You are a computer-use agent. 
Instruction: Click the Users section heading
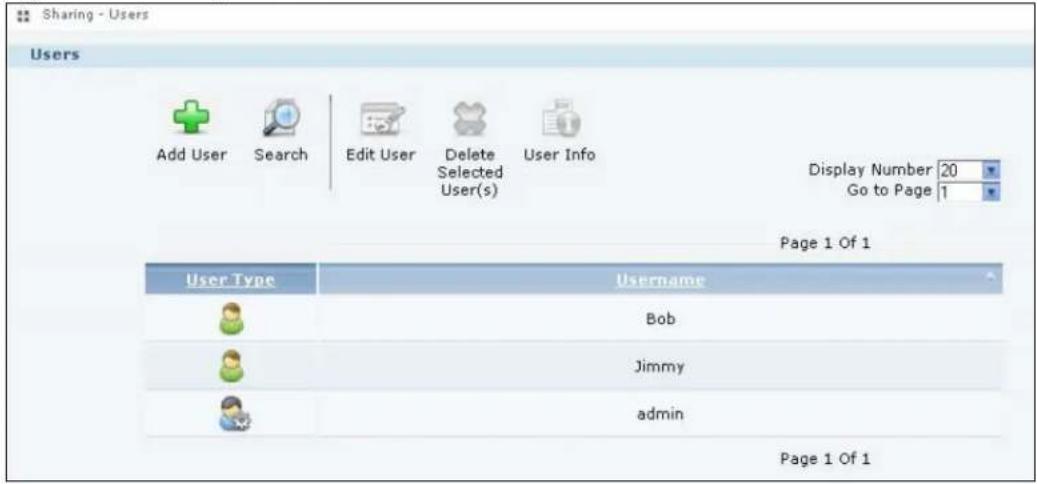pyautogui.click(x=55, y=55)
